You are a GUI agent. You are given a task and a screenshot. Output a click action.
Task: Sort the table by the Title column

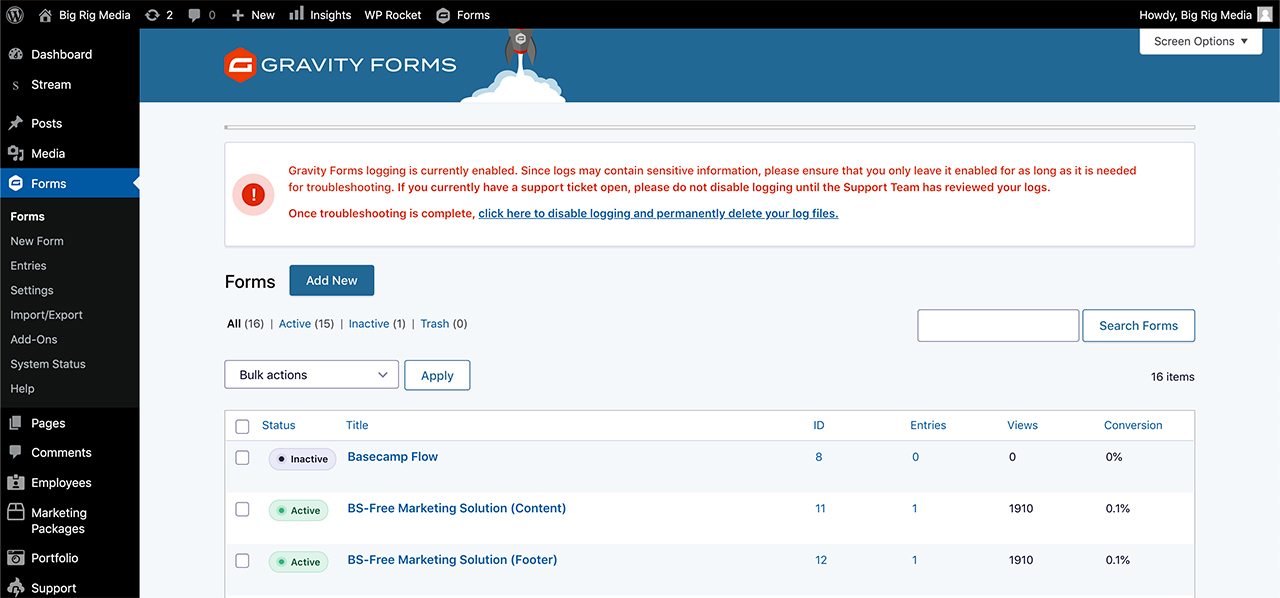point(357,426)
